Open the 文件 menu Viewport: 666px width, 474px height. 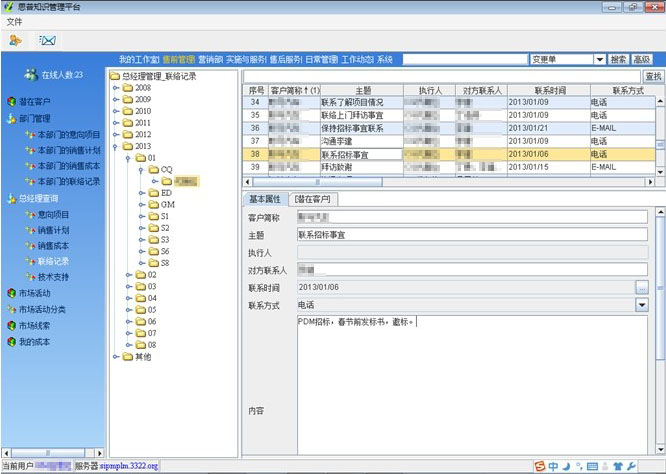click(14, 21)
